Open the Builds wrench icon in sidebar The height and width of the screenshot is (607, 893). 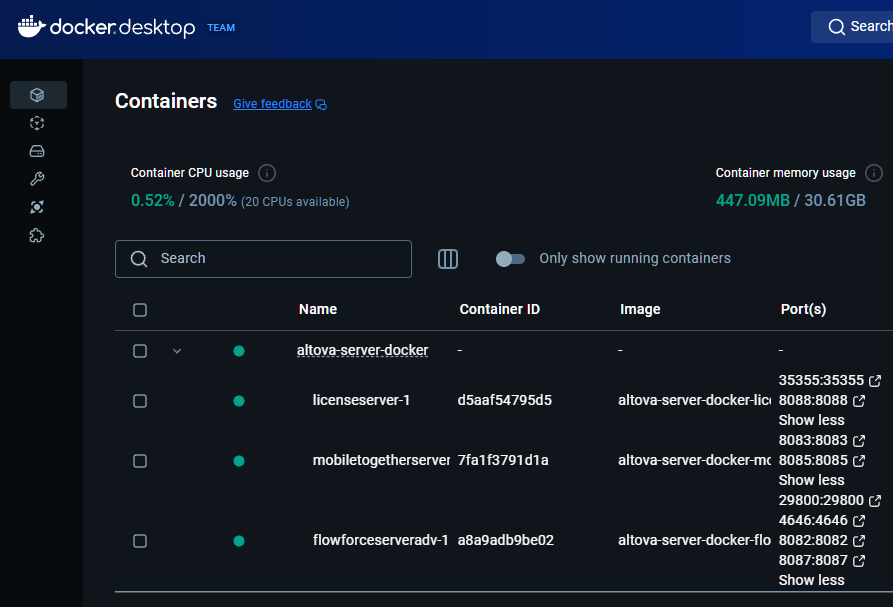(x=38, y=178)
